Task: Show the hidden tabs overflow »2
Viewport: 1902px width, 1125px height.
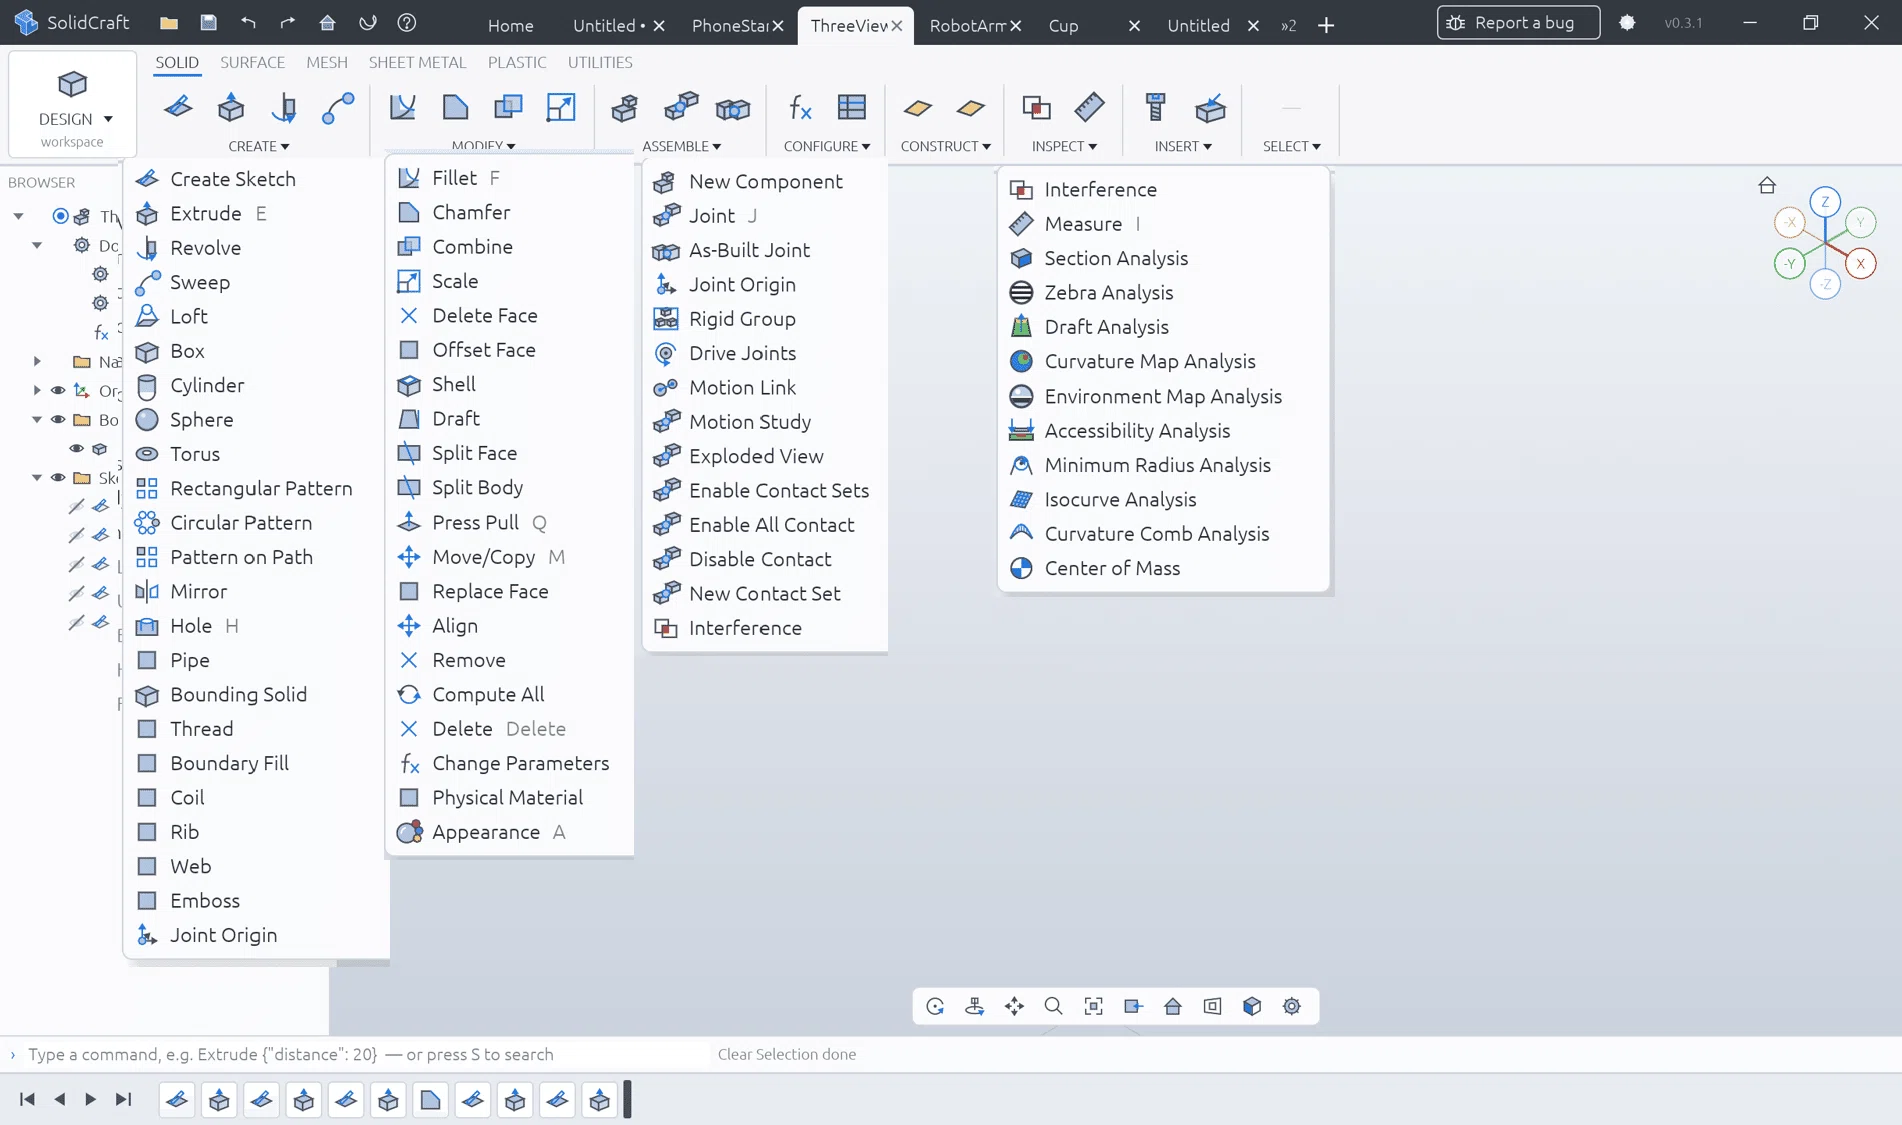Action: point(1288,25)
